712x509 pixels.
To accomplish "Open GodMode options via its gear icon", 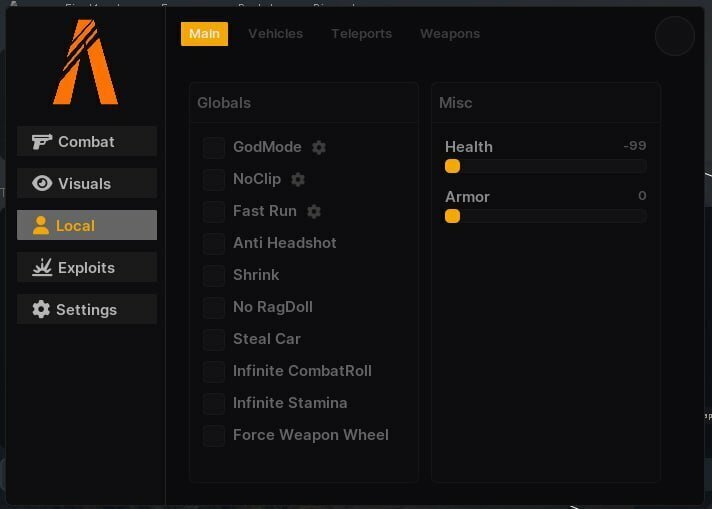I will (x=319, y=147).
